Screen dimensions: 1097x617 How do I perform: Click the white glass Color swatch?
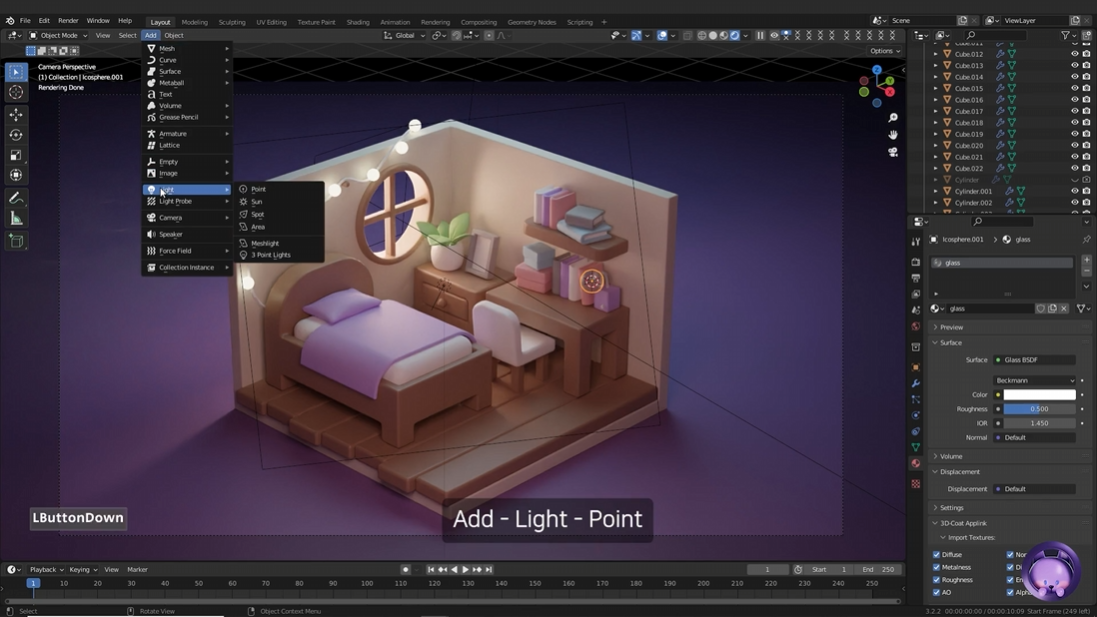1039,395
